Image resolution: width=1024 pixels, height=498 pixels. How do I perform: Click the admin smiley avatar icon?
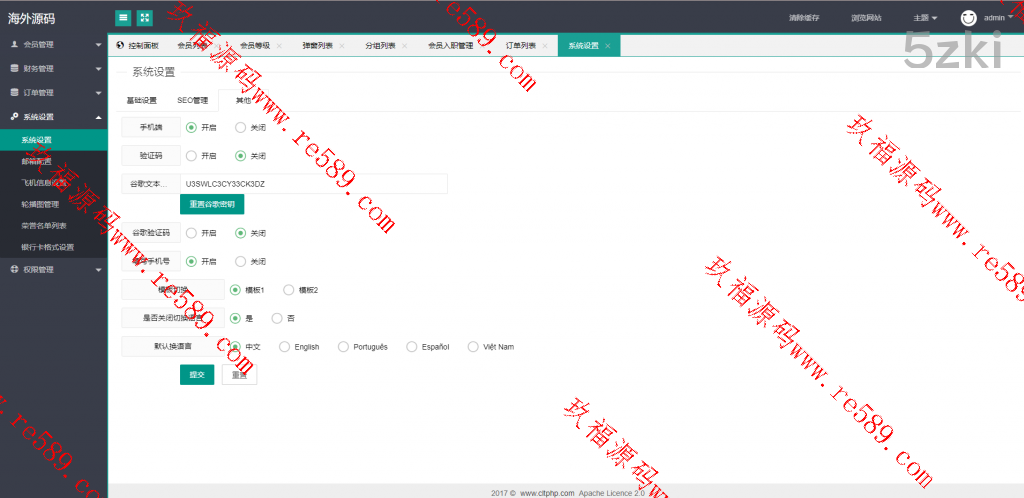968,18
